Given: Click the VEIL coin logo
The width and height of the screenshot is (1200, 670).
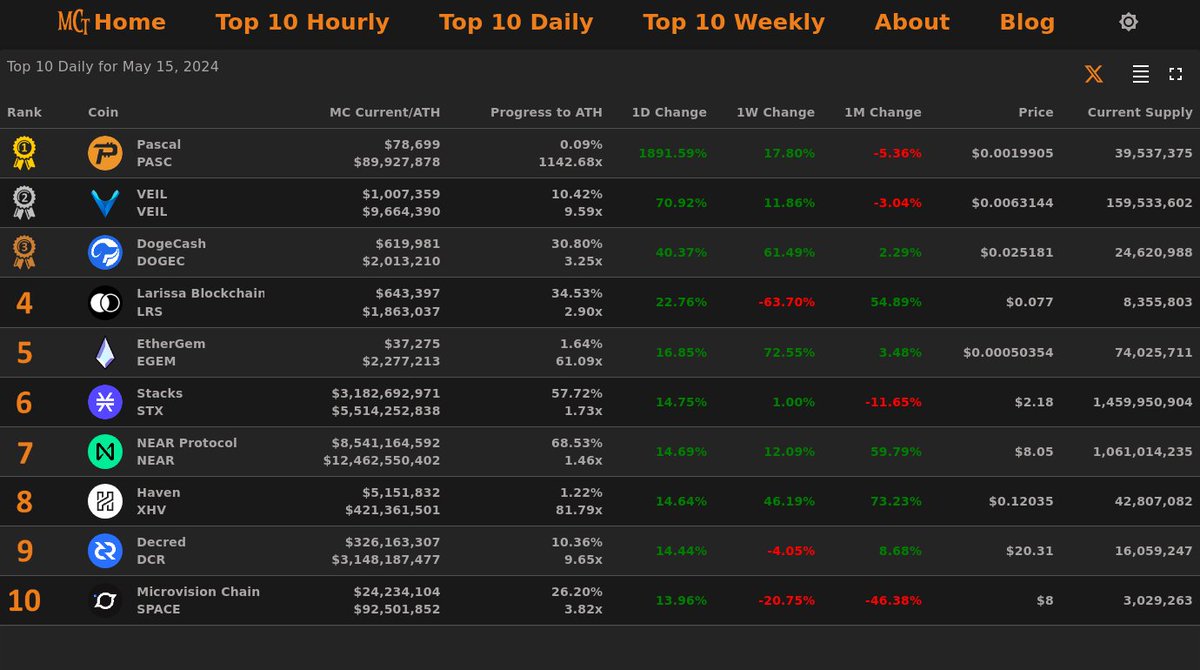Looking at the screenshot, I should pyautogui.click(x=105, y=203).
